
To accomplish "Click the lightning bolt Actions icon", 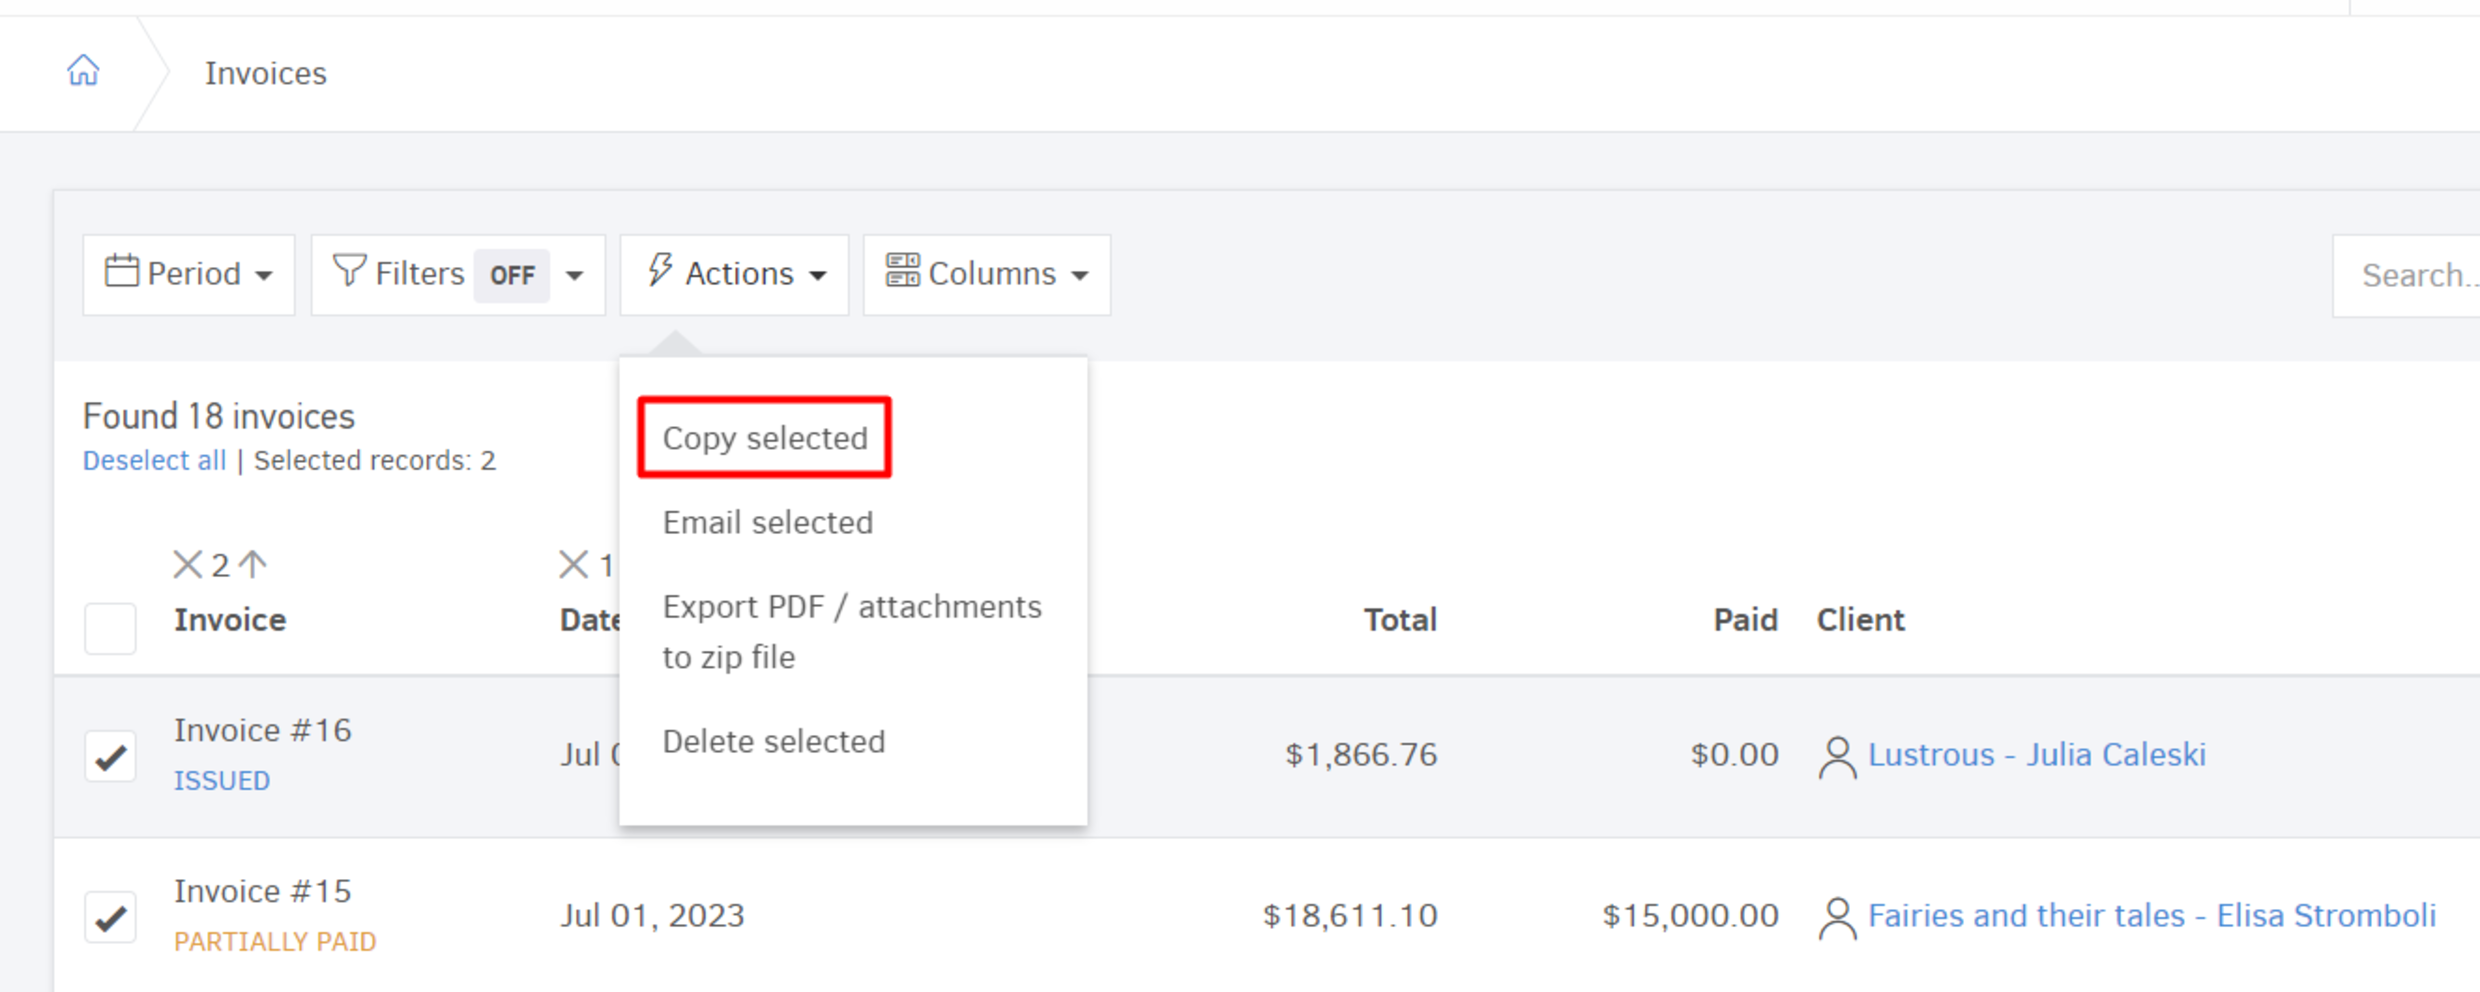I will [x=659, y=270].
